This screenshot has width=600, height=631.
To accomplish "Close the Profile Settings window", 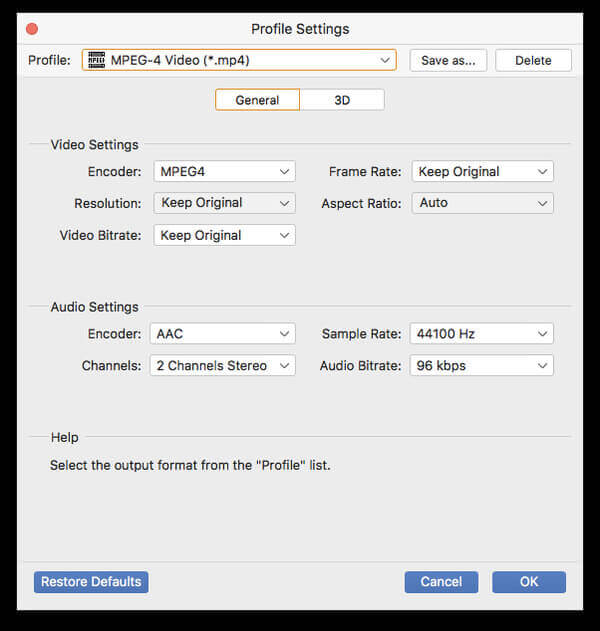I will click(x=32, y=29).
